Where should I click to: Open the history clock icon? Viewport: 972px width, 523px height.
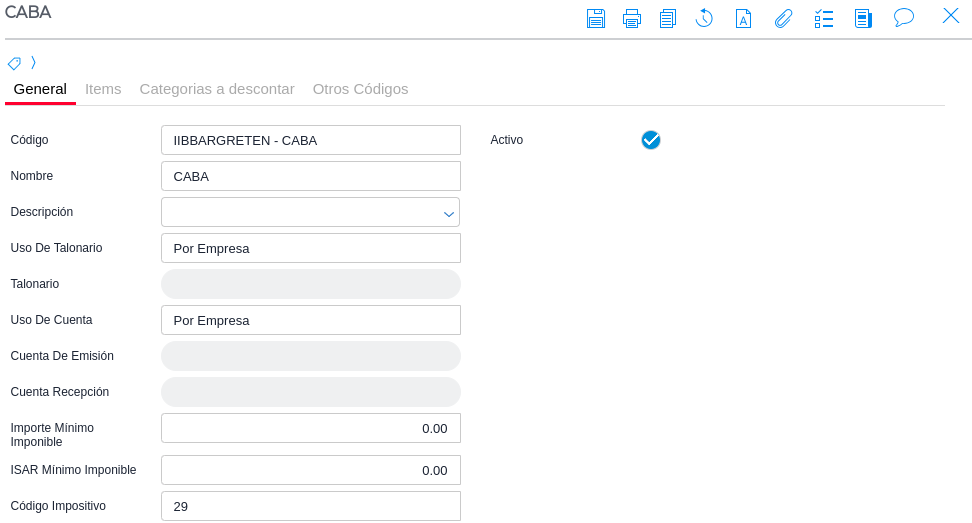pos(704,18)
